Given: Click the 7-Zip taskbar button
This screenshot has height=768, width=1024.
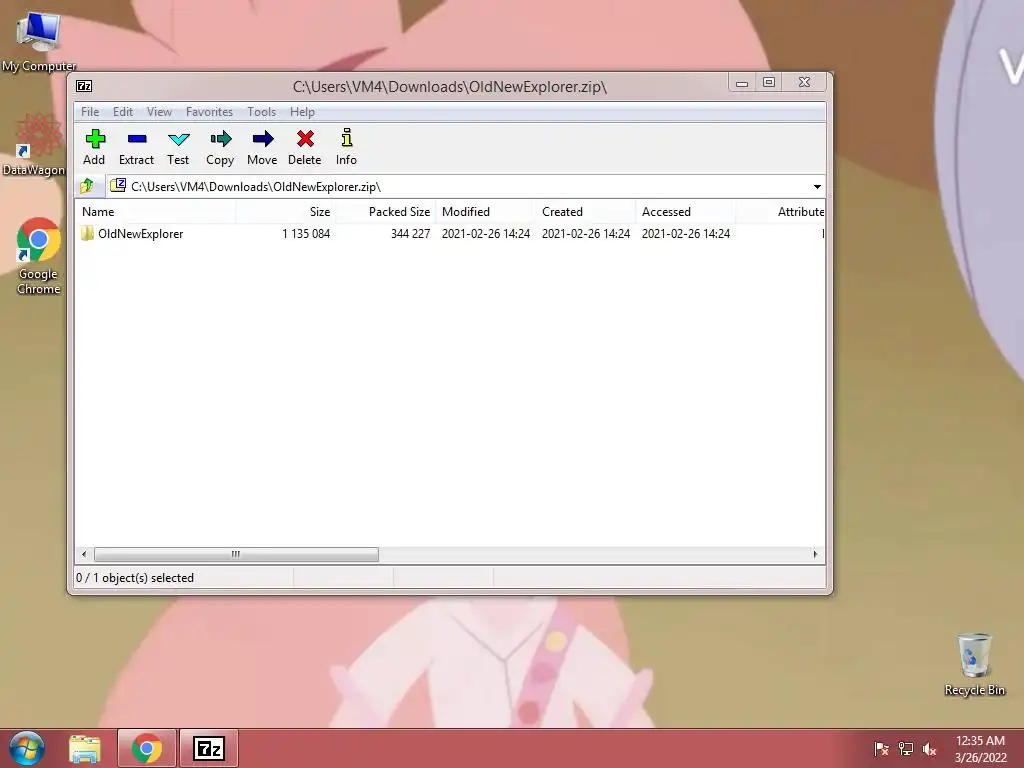Looking at the screenshot, I should tap(209, 748).
